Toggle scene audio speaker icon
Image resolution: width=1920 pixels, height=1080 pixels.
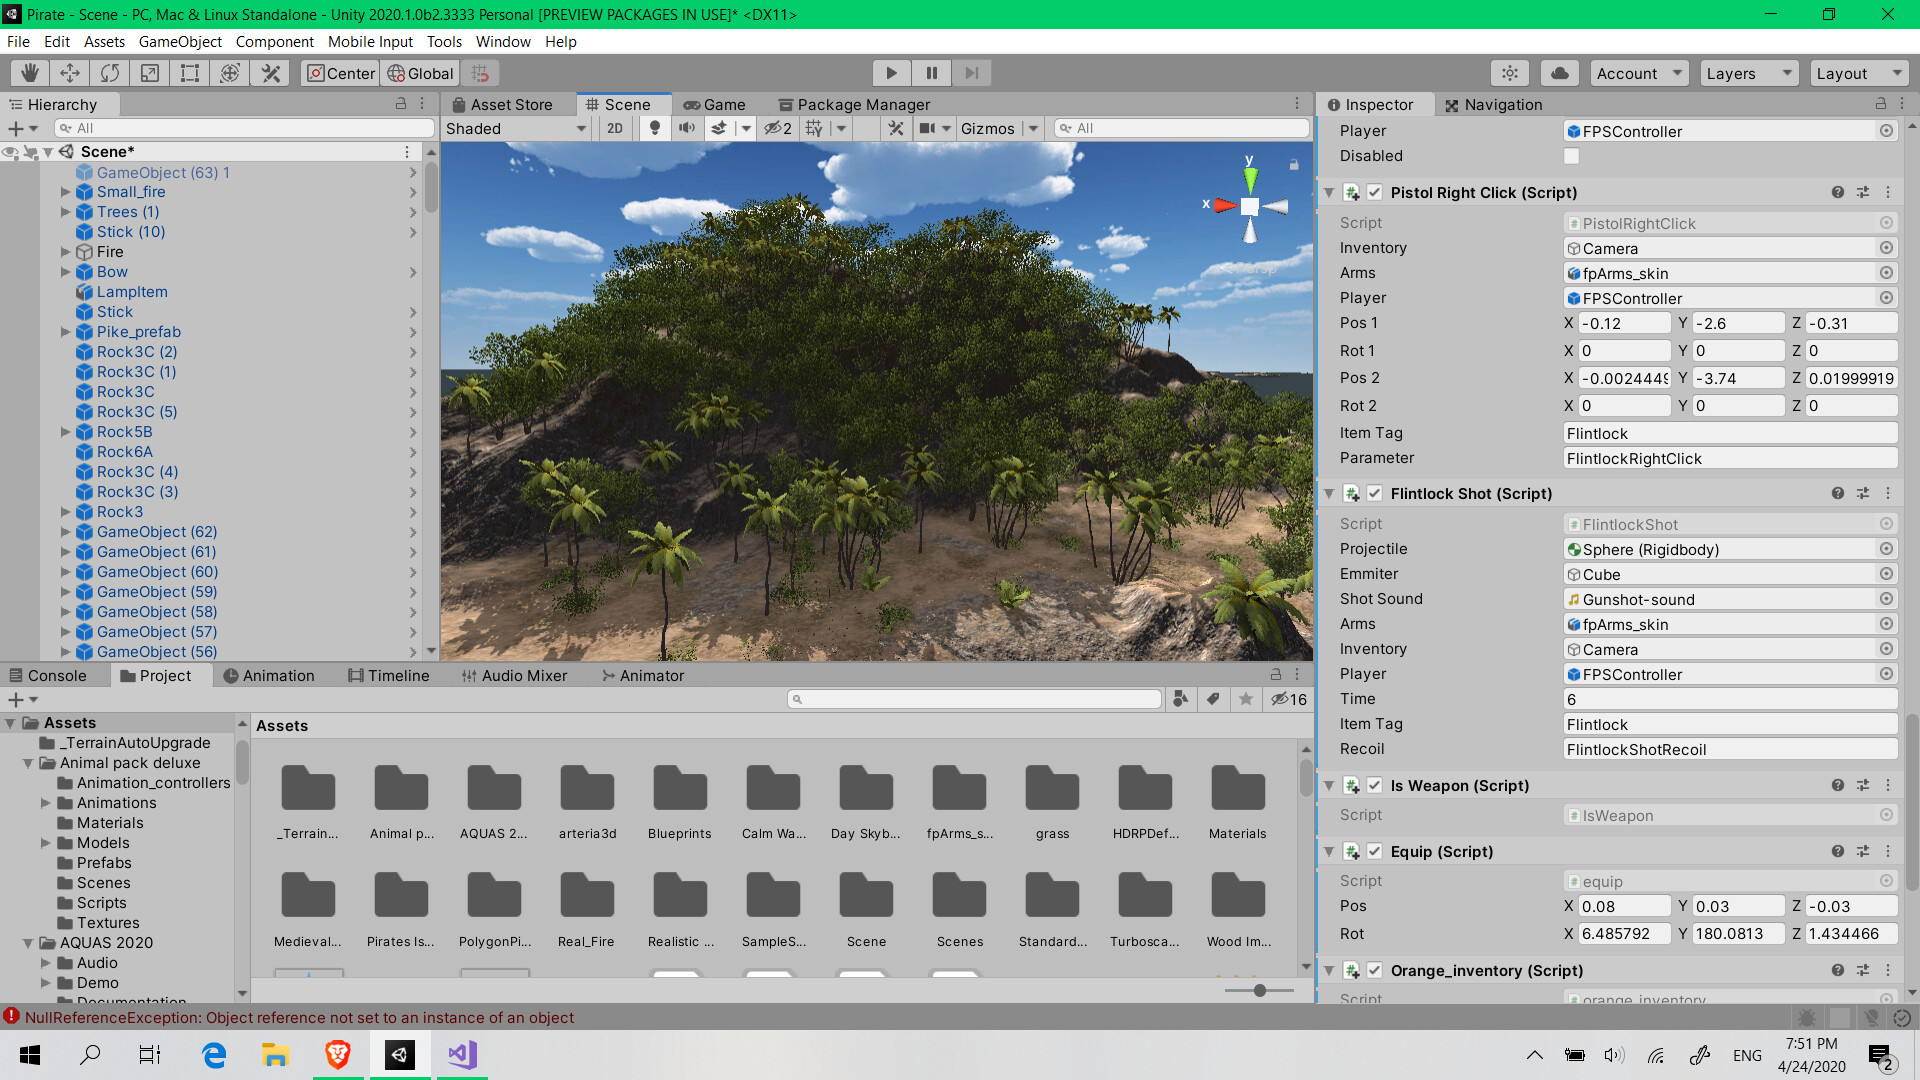pyautogui.click(x=687, y=128)
